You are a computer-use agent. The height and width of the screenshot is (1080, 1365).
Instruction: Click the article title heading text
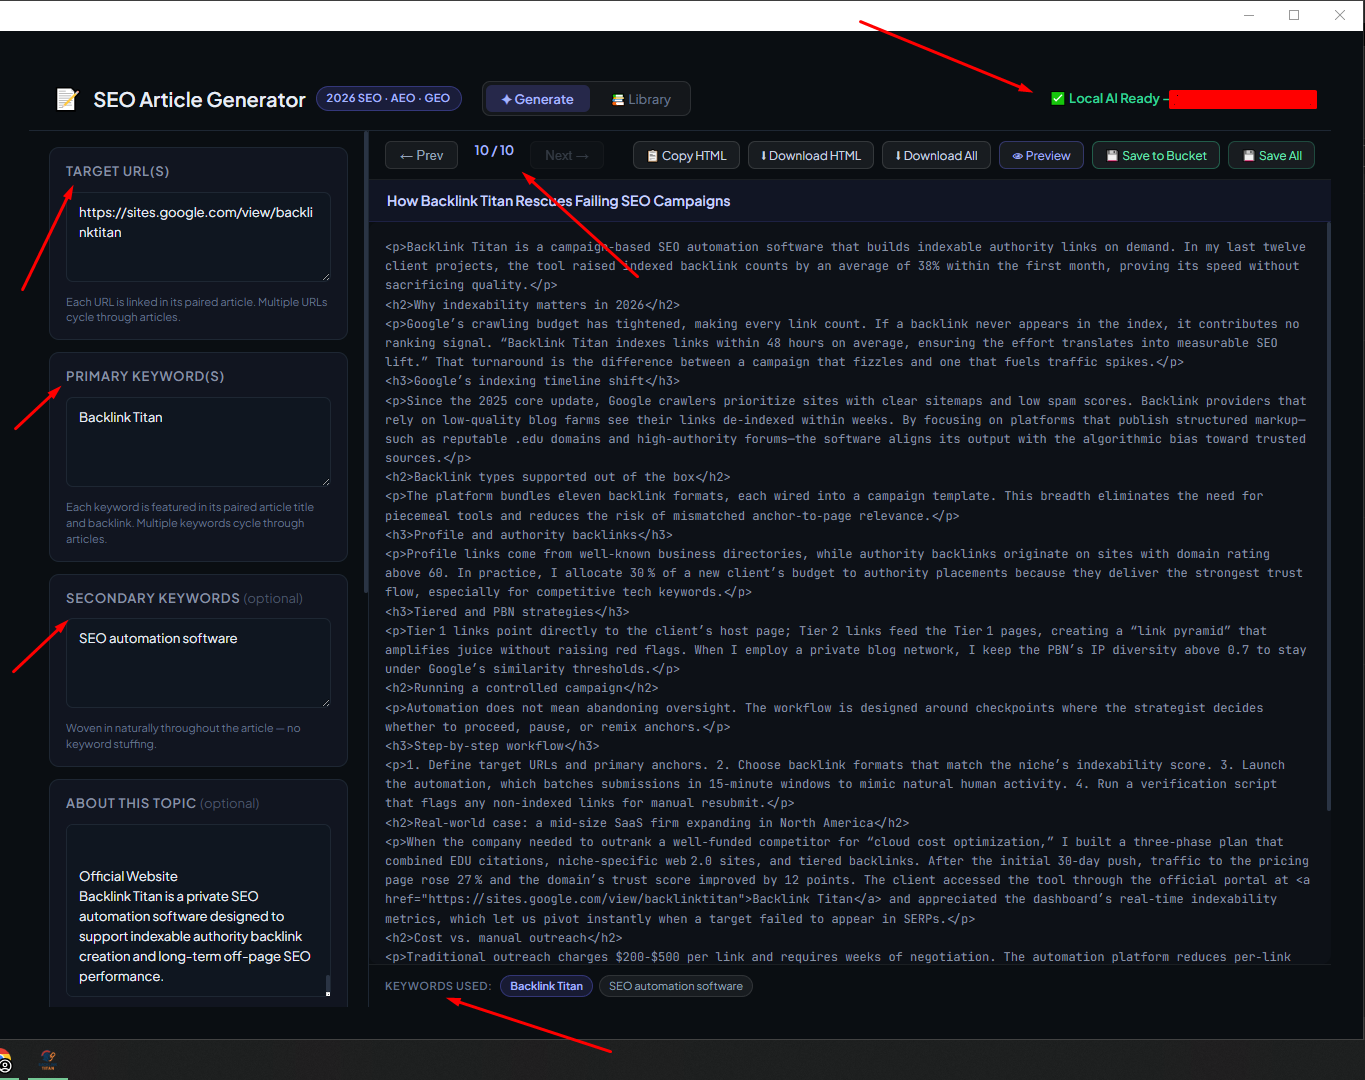click(558, 201)
